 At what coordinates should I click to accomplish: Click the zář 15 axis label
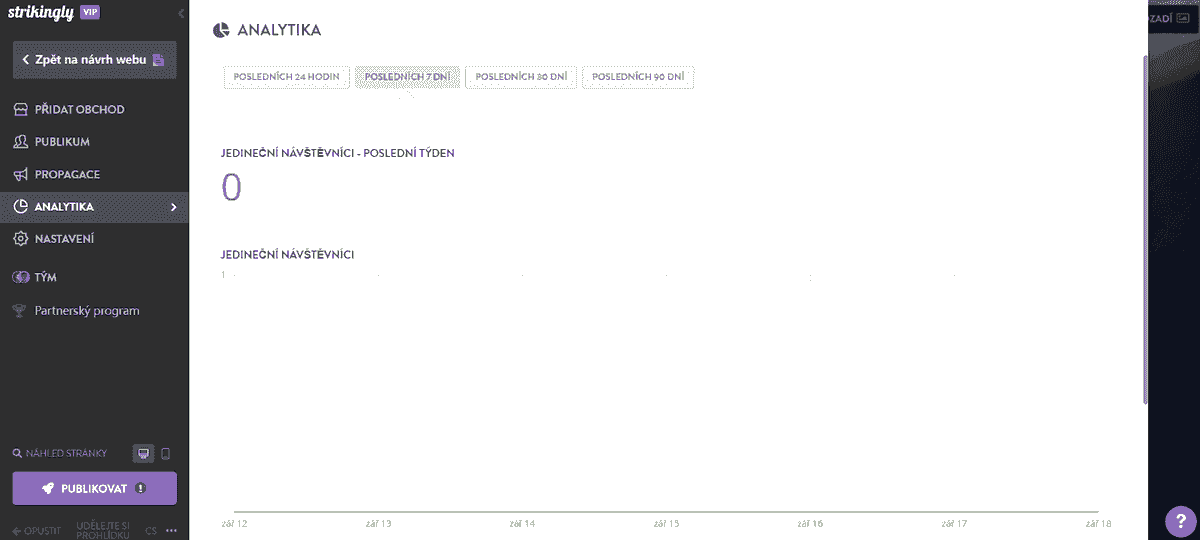click(x=666, y=523)
